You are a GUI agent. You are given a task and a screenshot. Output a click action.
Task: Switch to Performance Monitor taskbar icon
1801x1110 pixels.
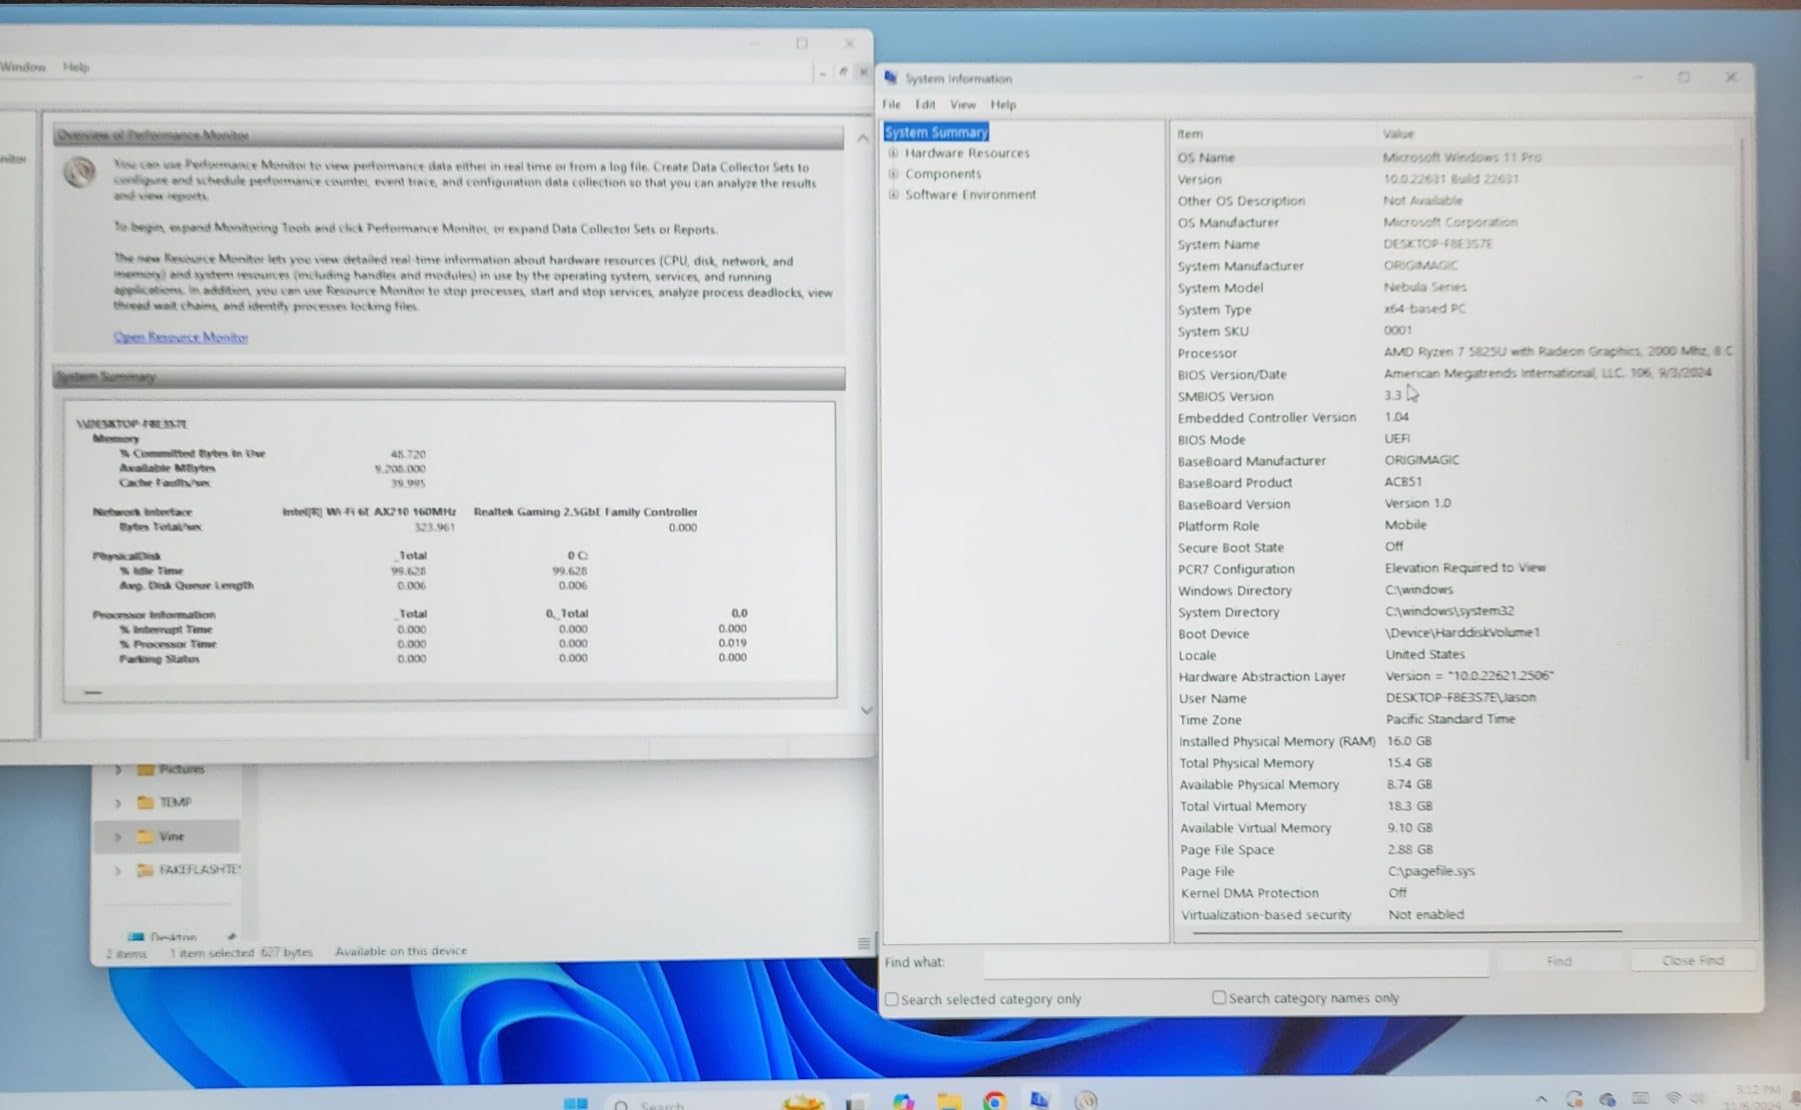[1086, 1101]
